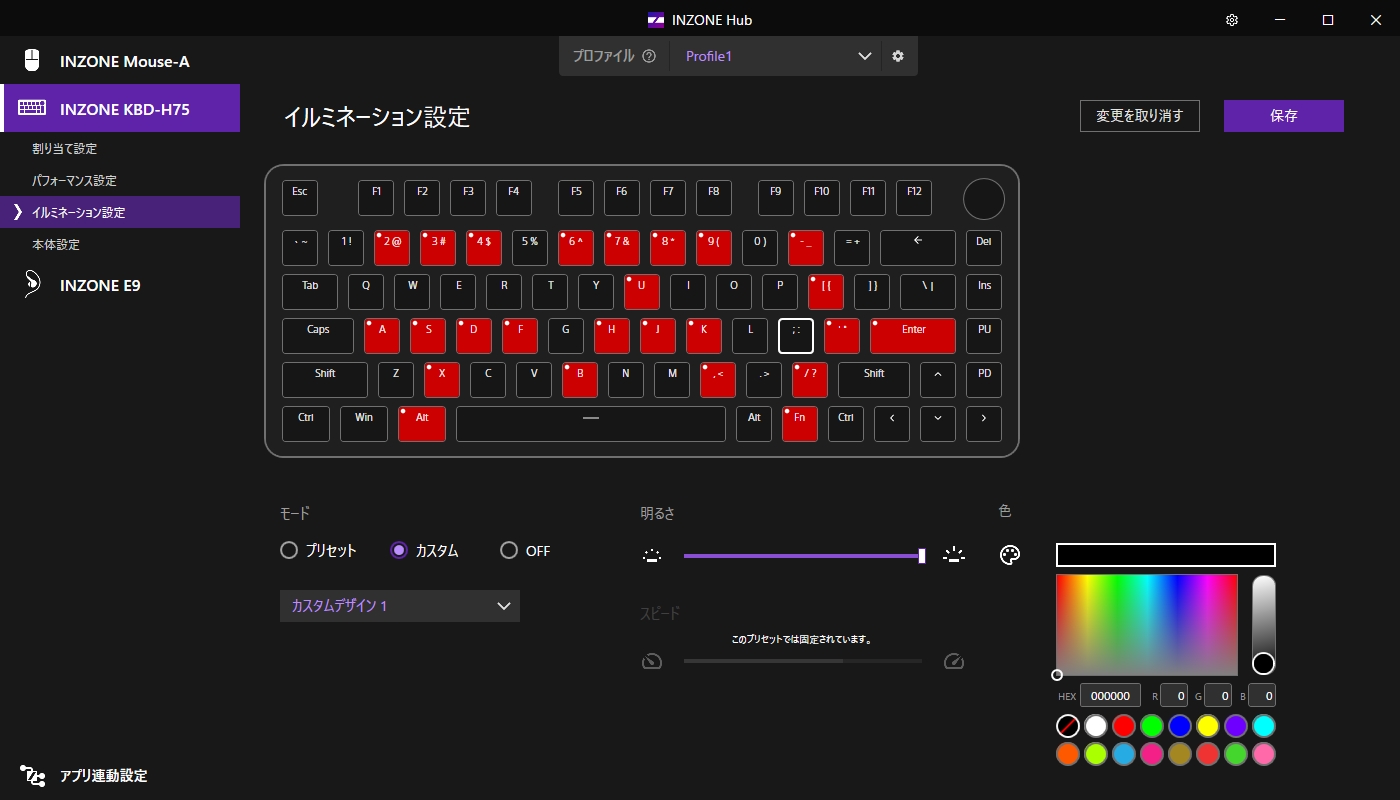Go to イルミネーション設定 page
This screenshot has height=800, width=1400.
pyautogui.click(x=120, y=212)
